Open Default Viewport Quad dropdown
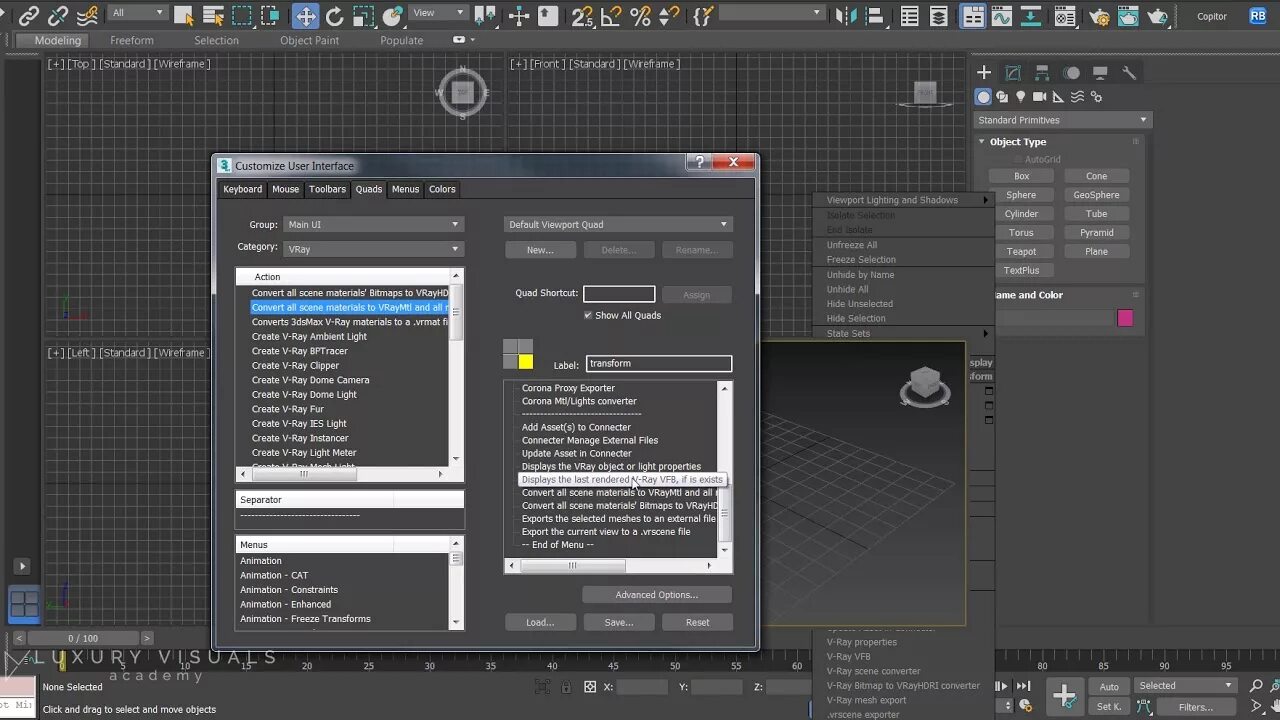This screenshot has width=1280, height=720. [618, 224]
